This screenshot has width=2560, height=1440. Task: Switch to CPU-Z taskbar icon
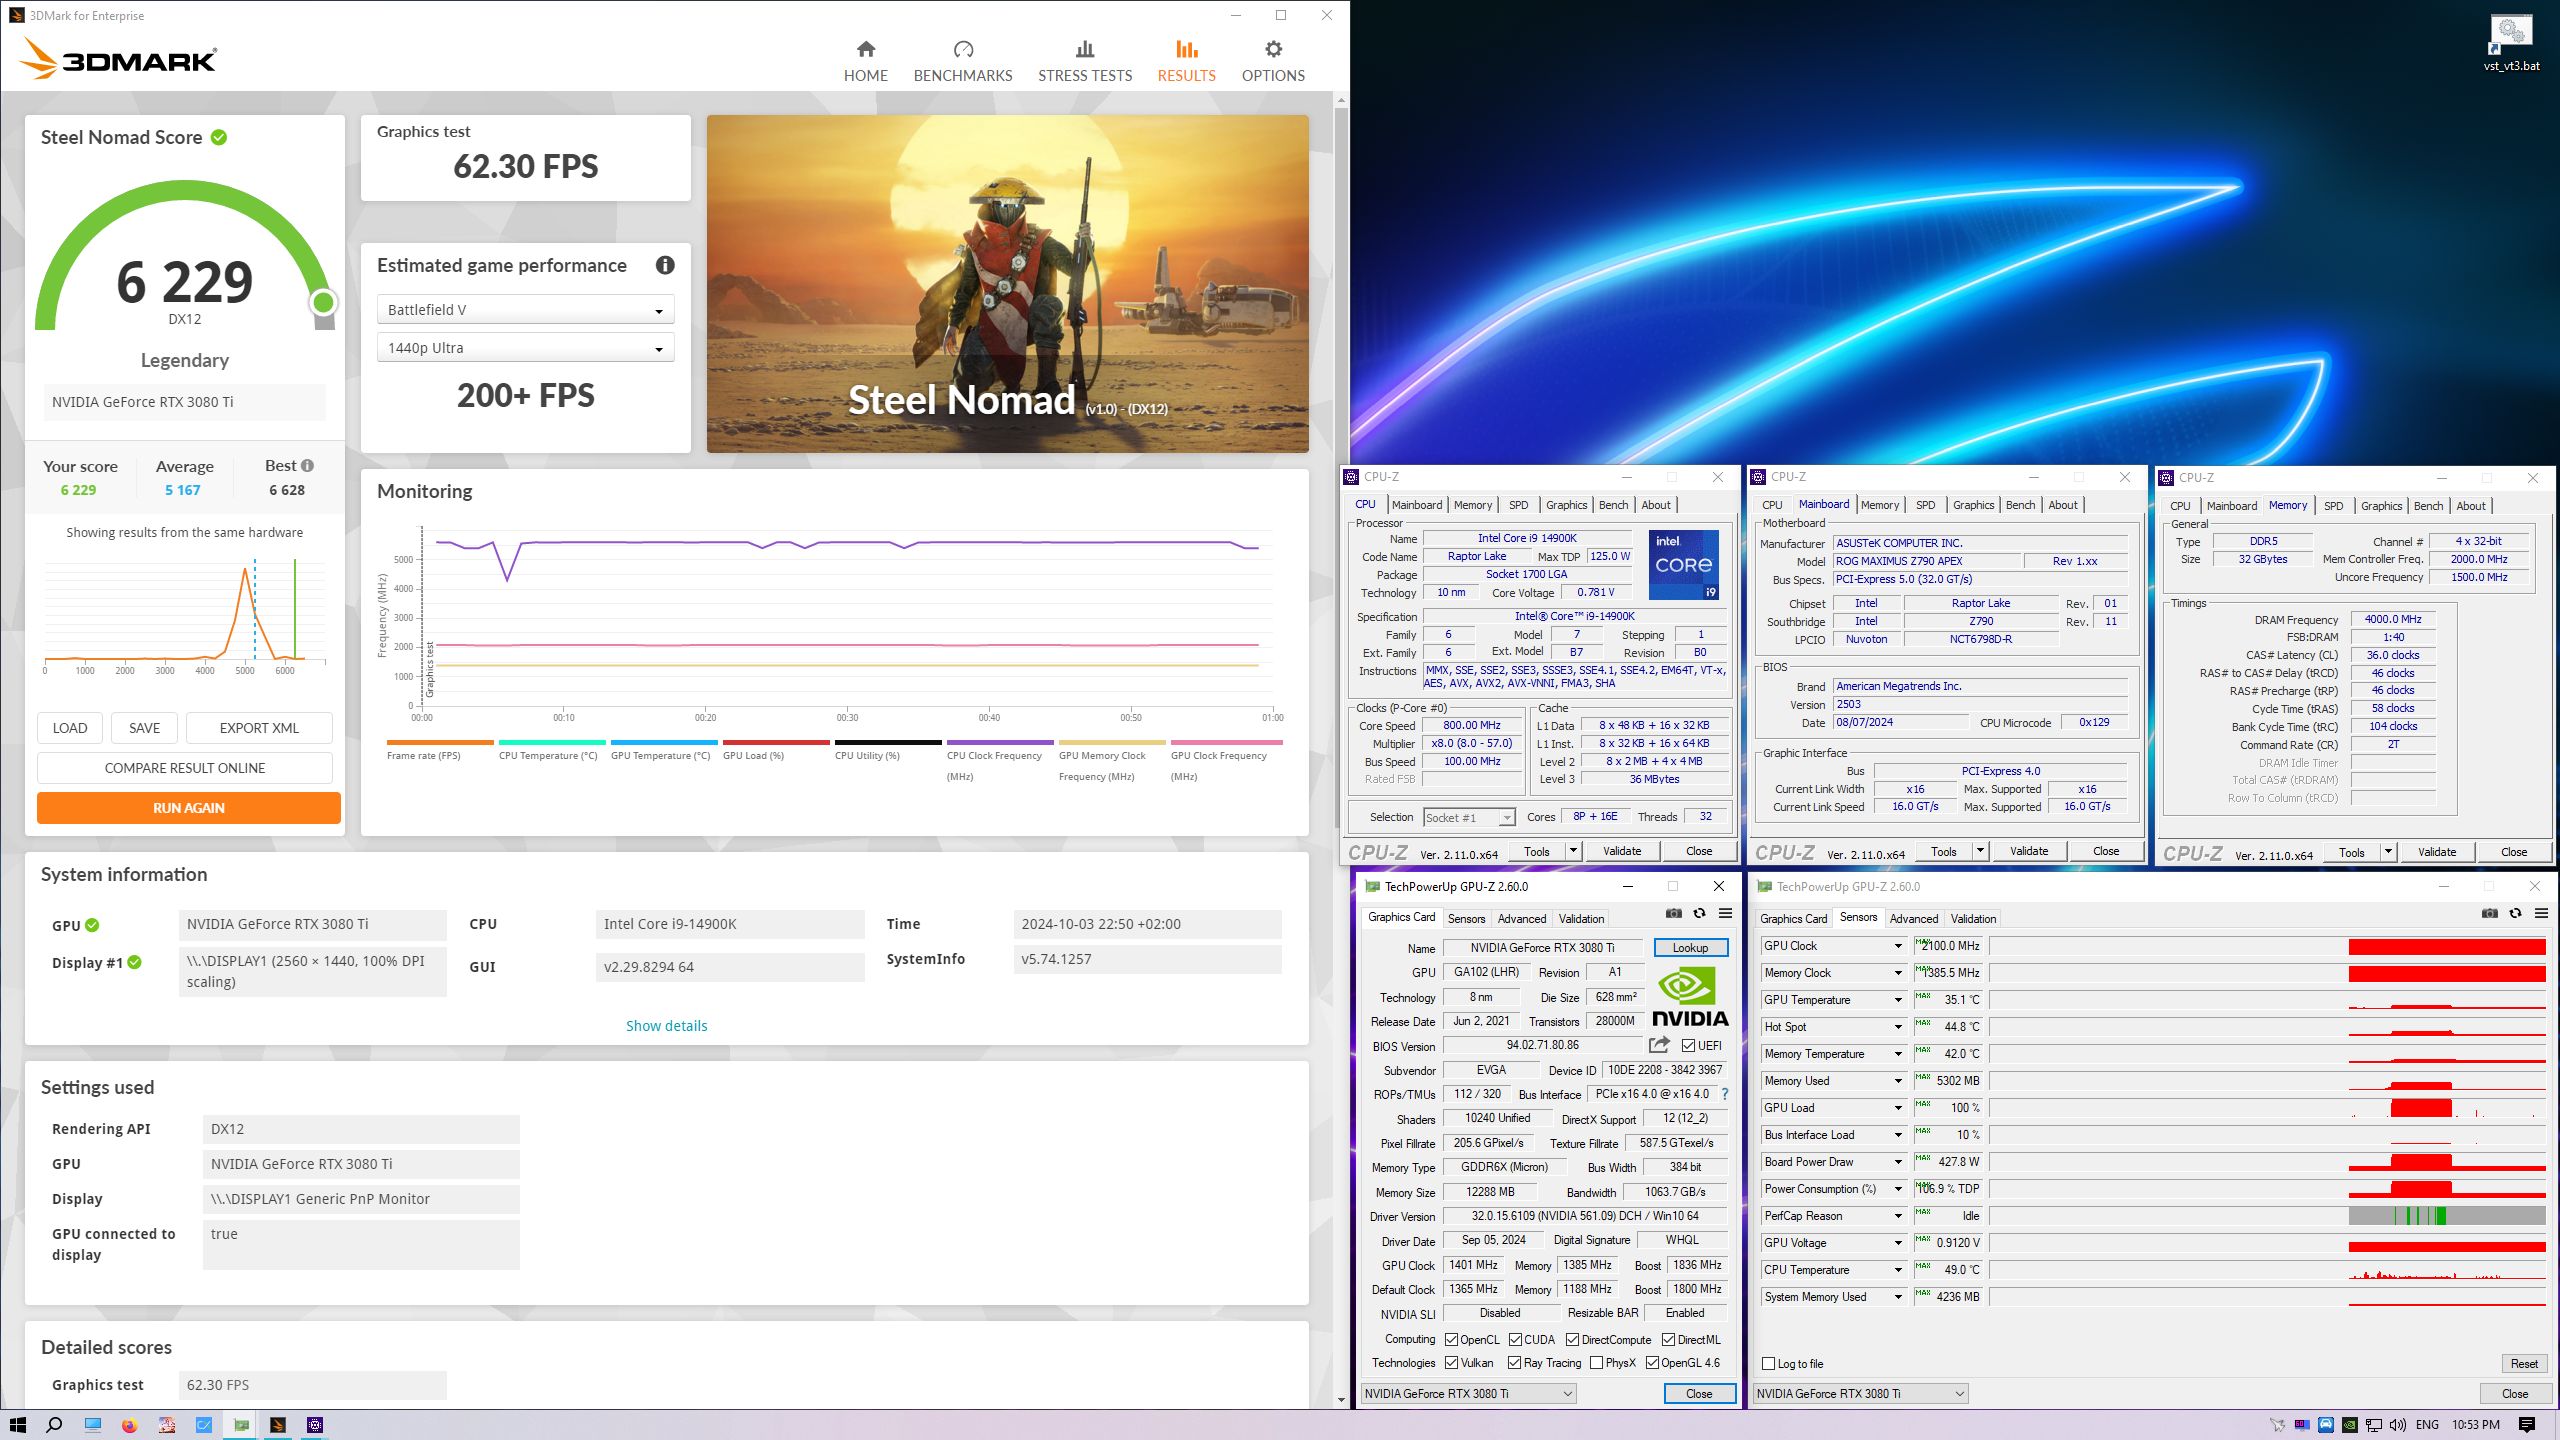point(315,1425)
